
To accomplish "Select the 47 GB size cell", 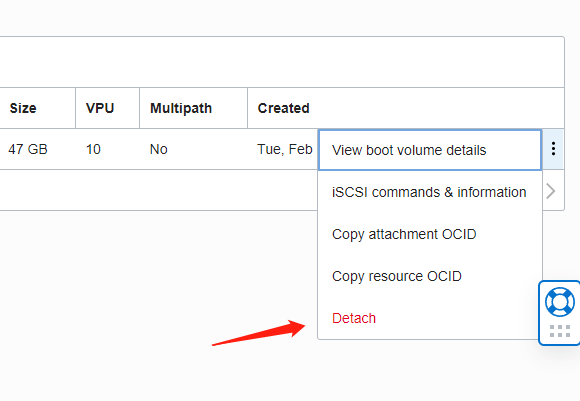I will (x=28, y=149).
